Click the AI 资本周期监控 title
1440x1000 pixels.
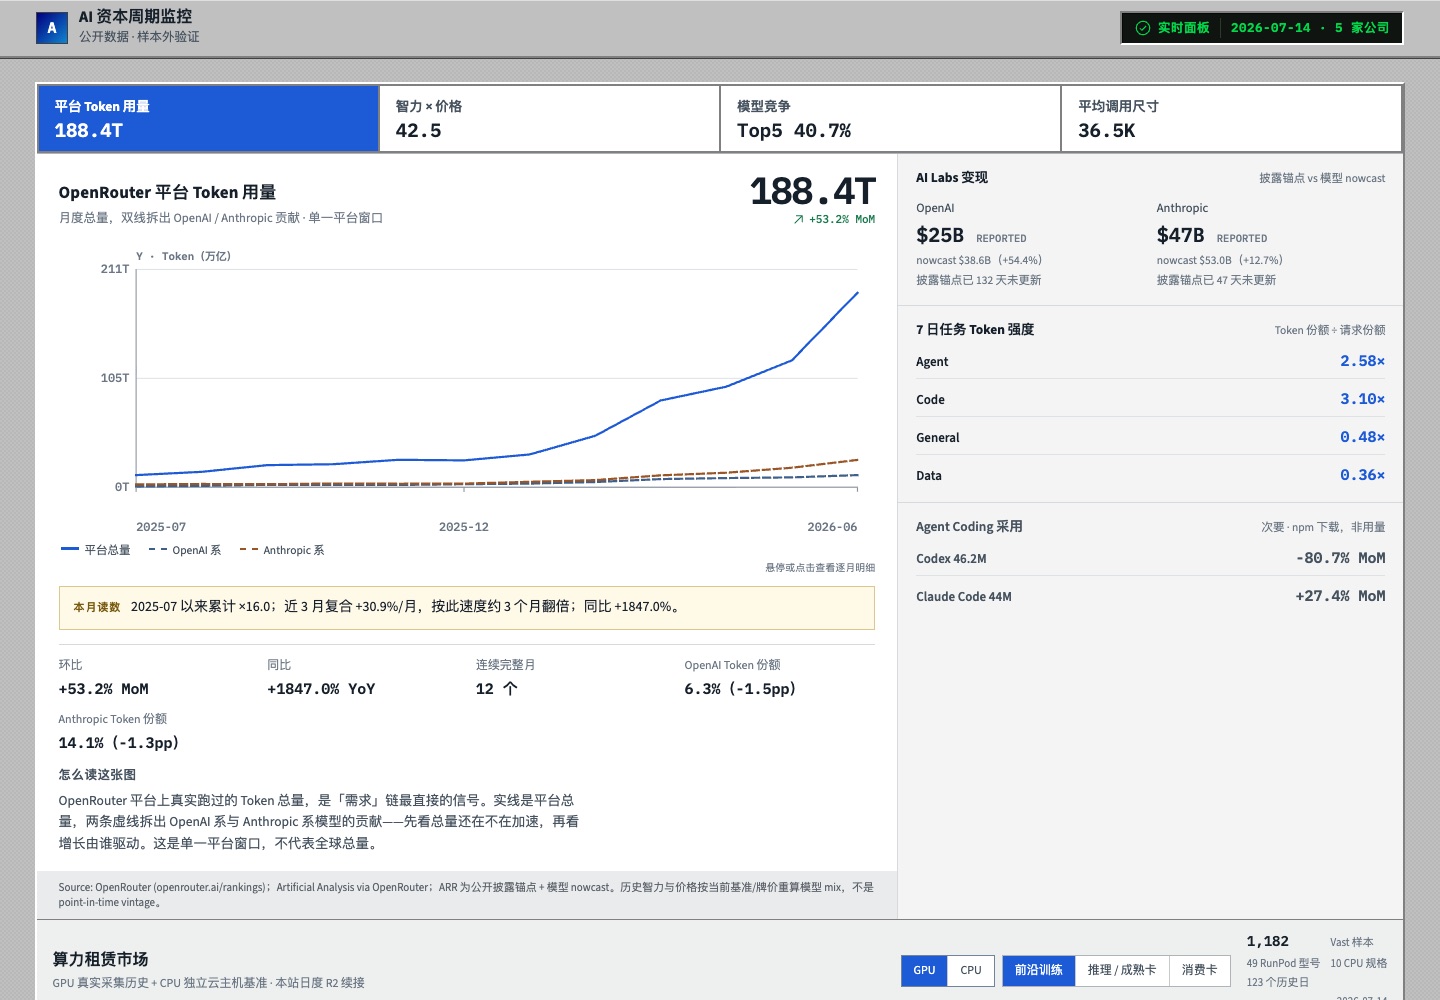(x=135, y=16)
